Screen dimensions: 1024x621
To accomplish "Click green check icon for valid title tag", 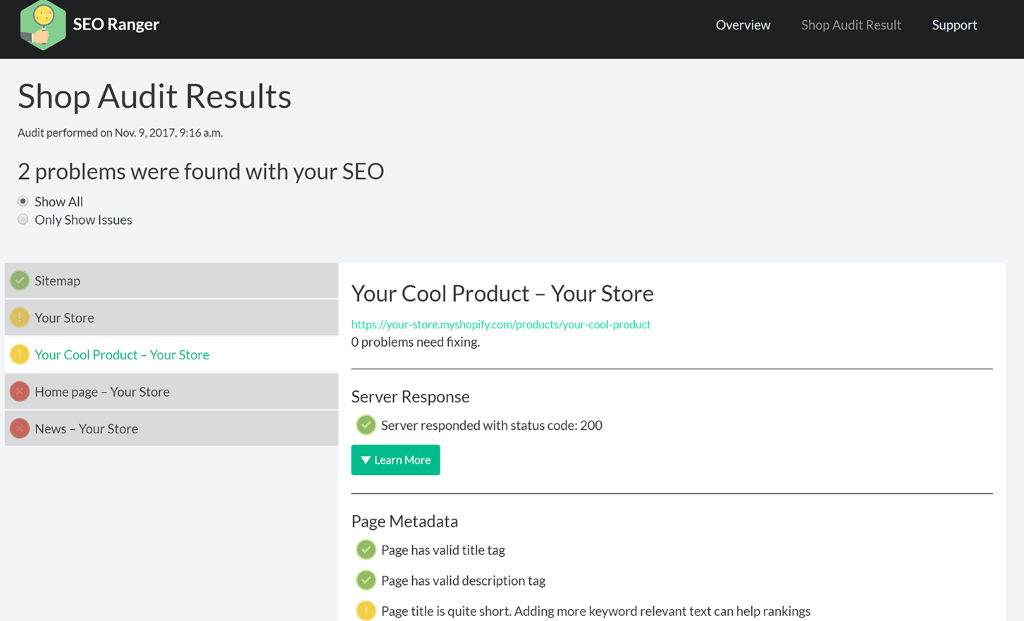I will [366, 550].
